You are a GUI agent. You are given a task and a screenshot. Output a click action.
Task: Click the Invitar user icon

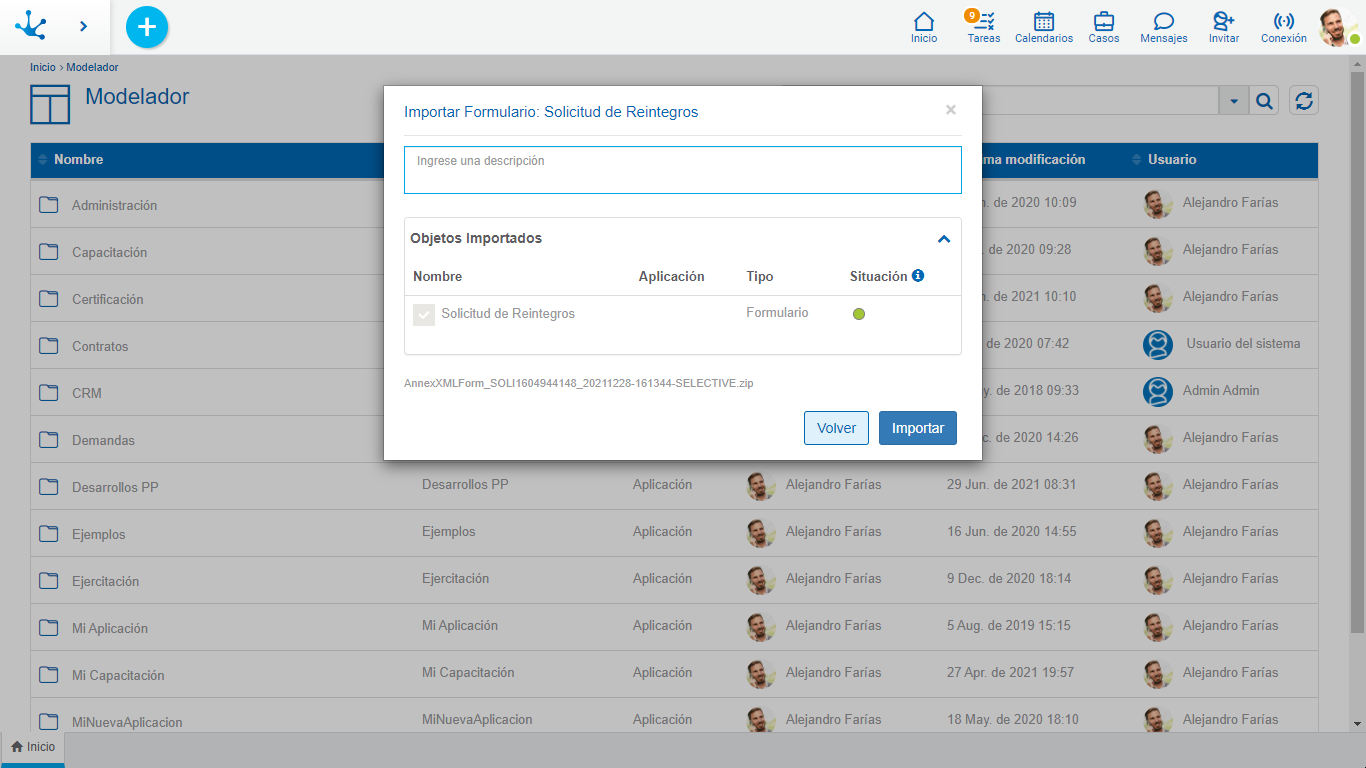1223,26
